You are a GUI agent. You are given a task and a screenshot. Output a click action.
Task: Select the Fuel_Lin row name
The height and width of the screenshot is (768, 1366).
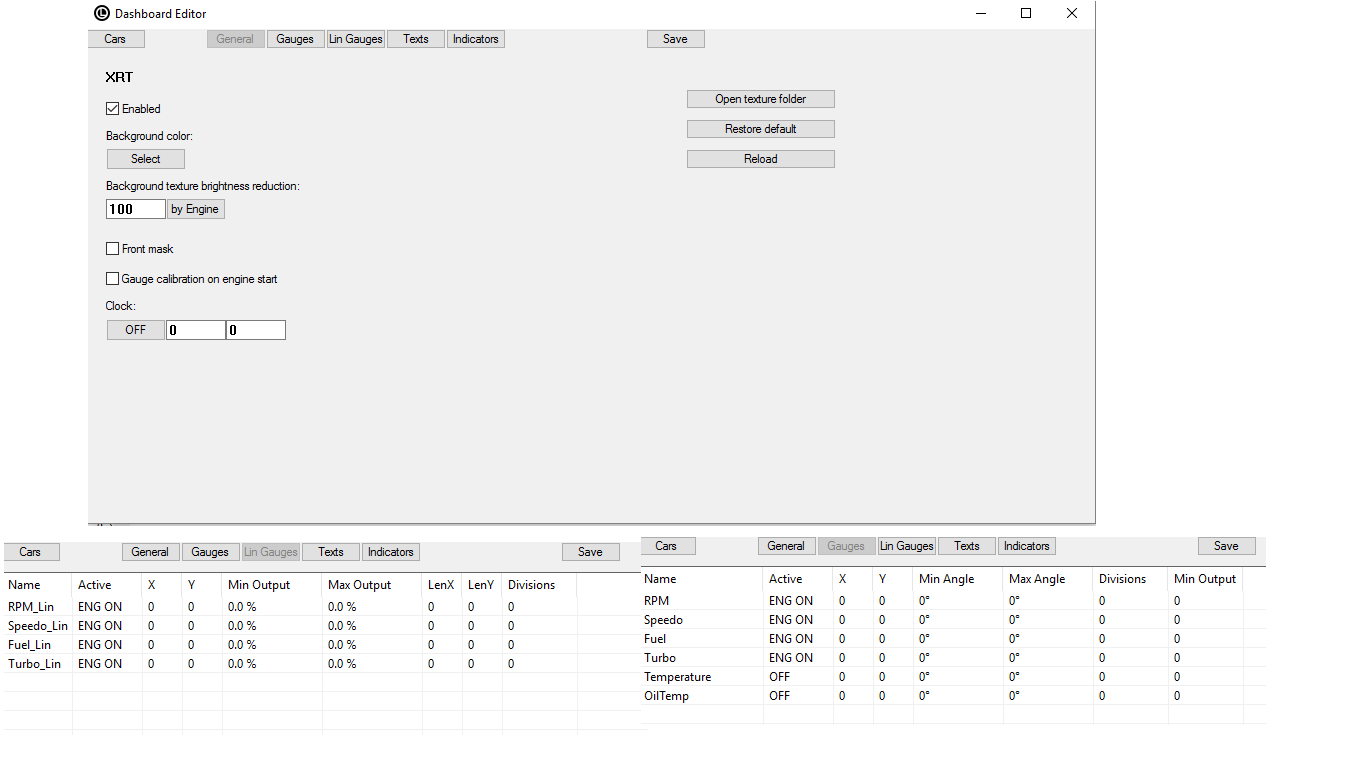(29, 645)
